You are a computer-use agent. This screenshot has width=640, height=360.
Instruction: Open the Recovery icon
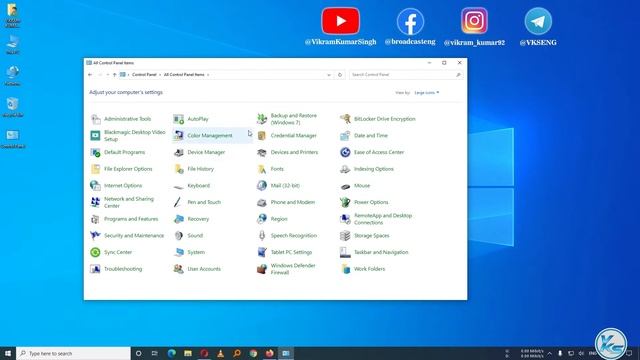(x=179, y=219)
